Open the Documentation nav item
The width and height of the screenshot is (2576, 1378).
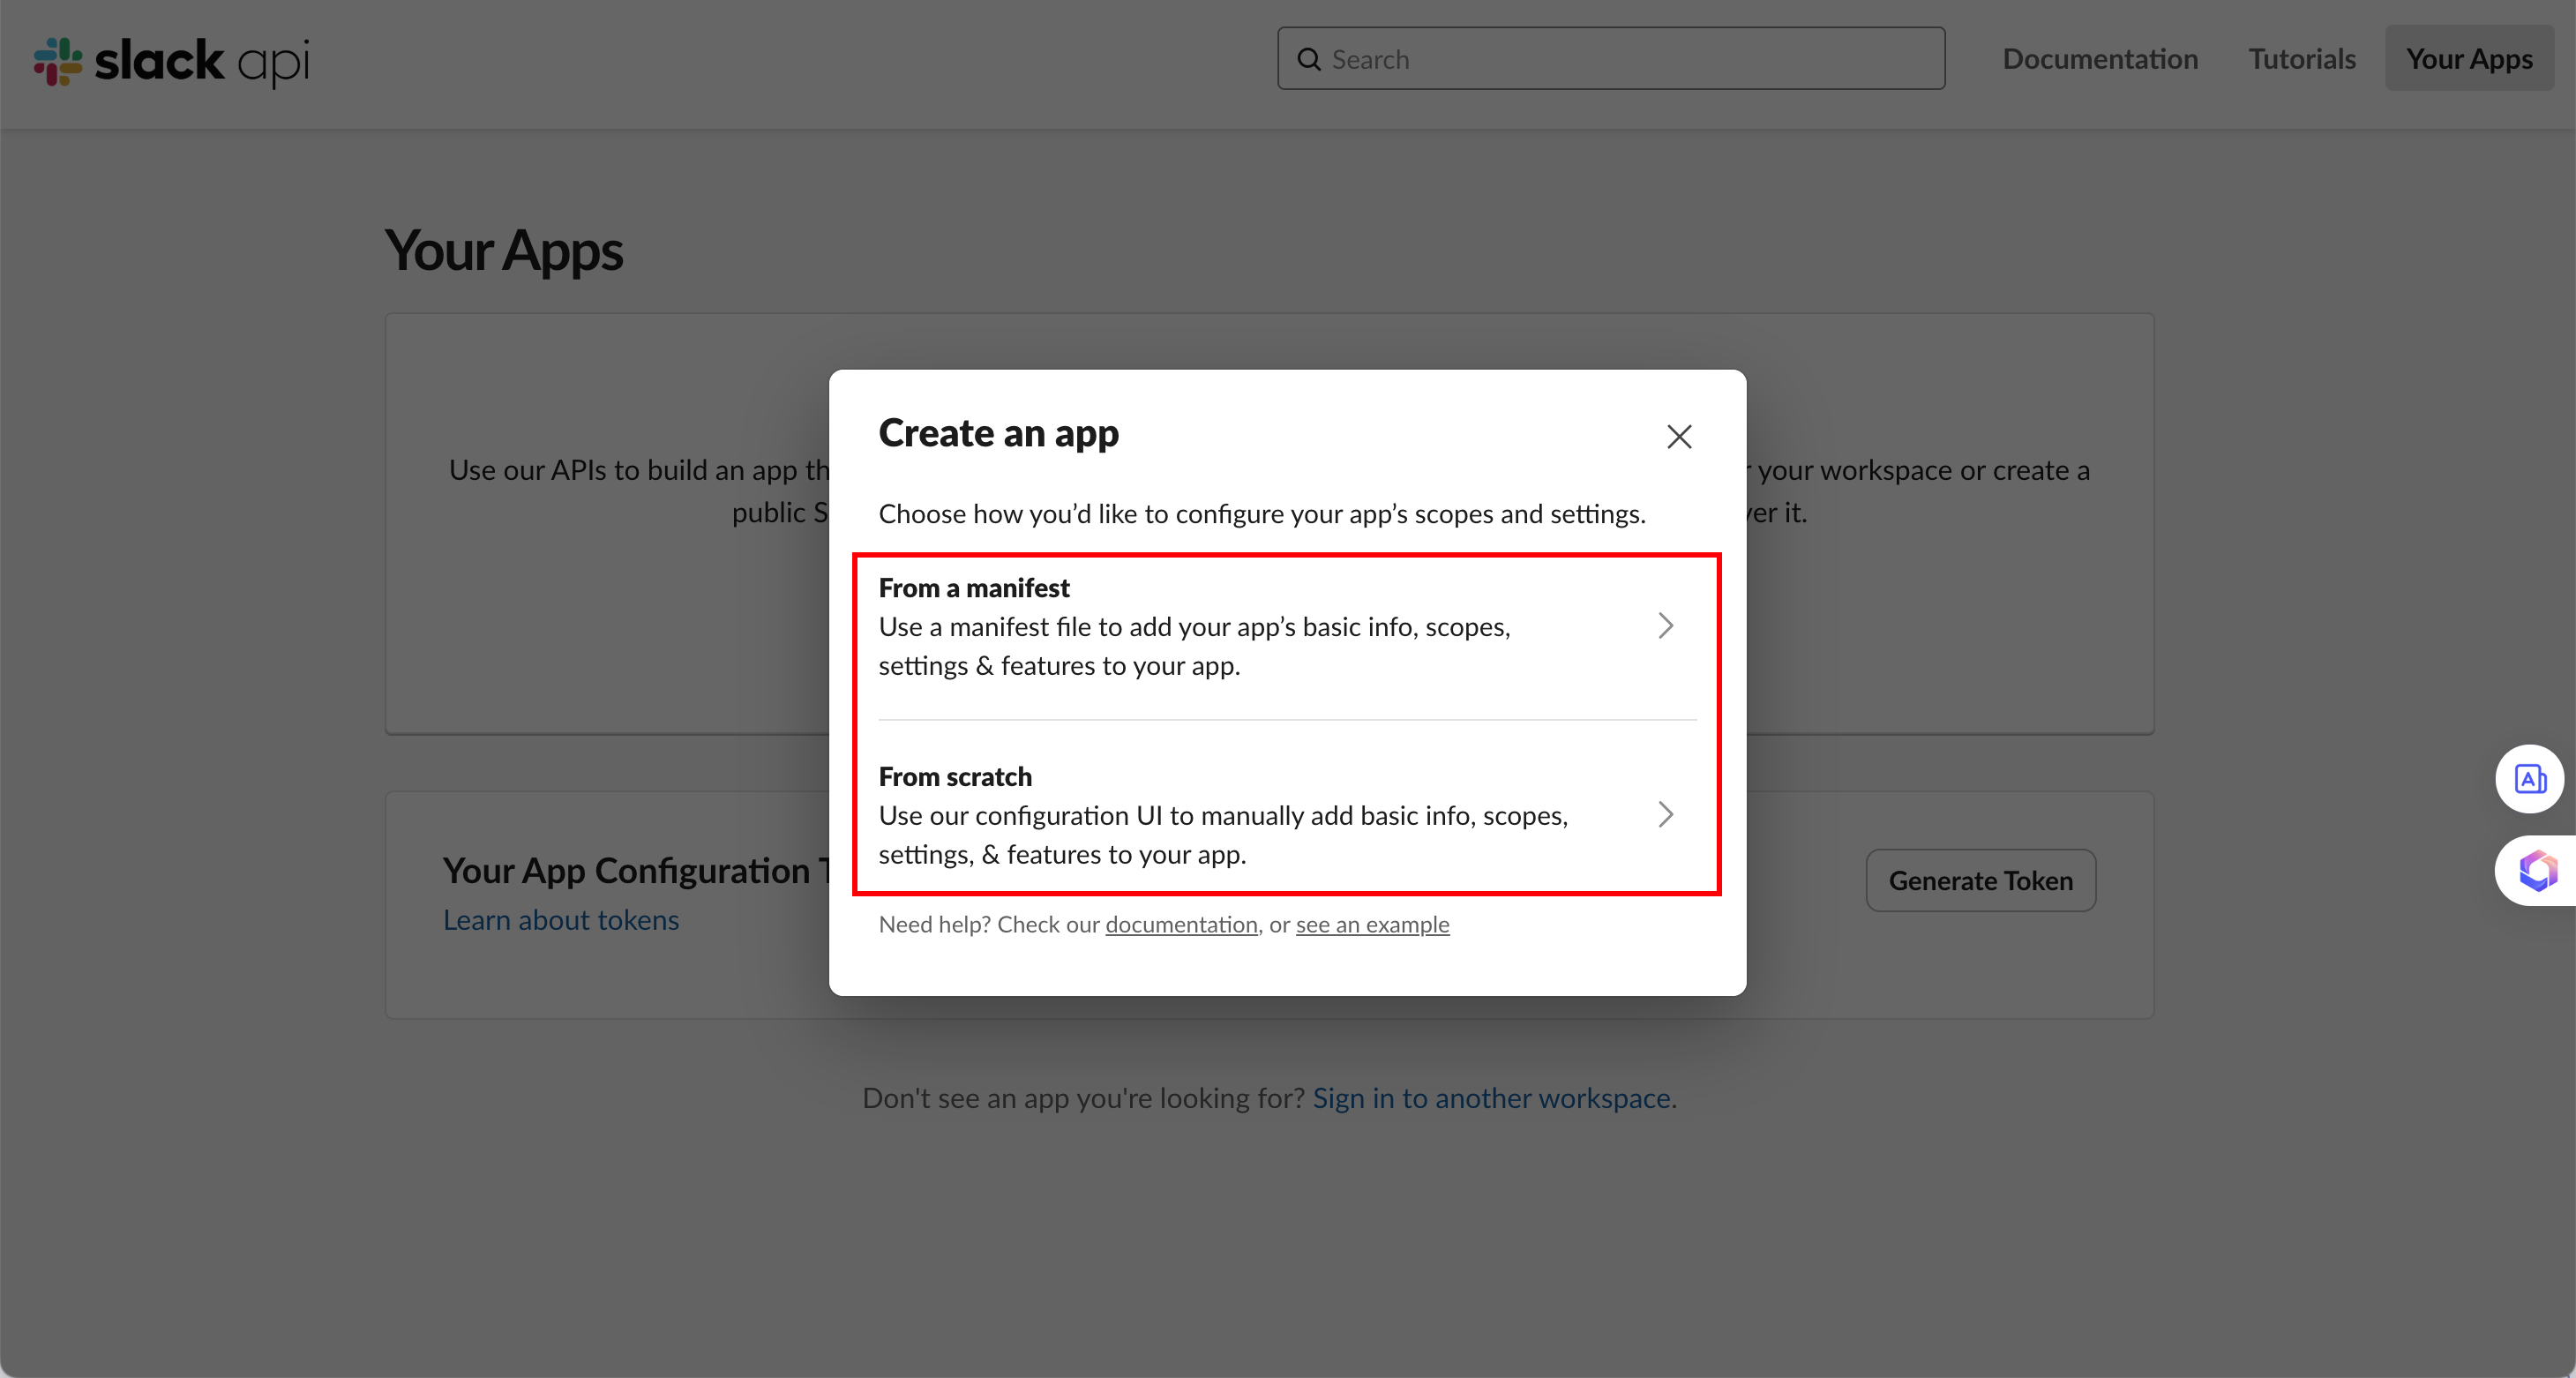[2100, 59]
